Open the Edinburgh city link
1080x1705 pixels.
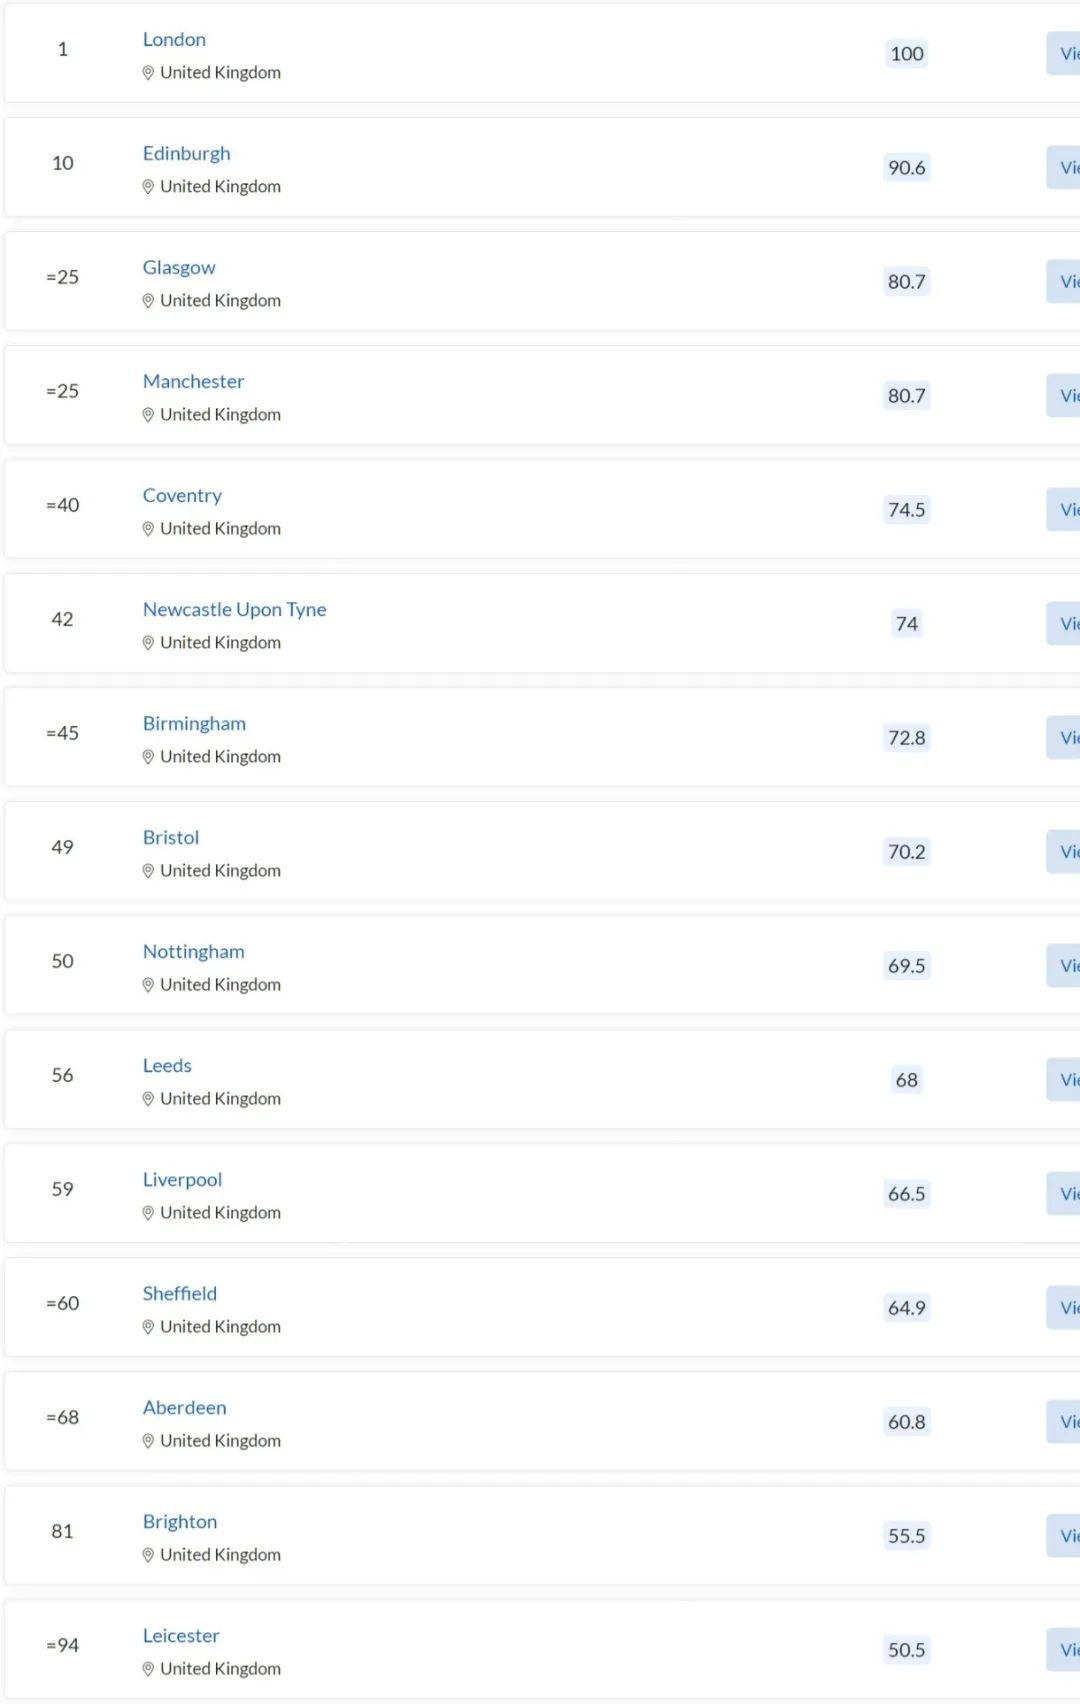pyautogui.click(x=186, y=153)
